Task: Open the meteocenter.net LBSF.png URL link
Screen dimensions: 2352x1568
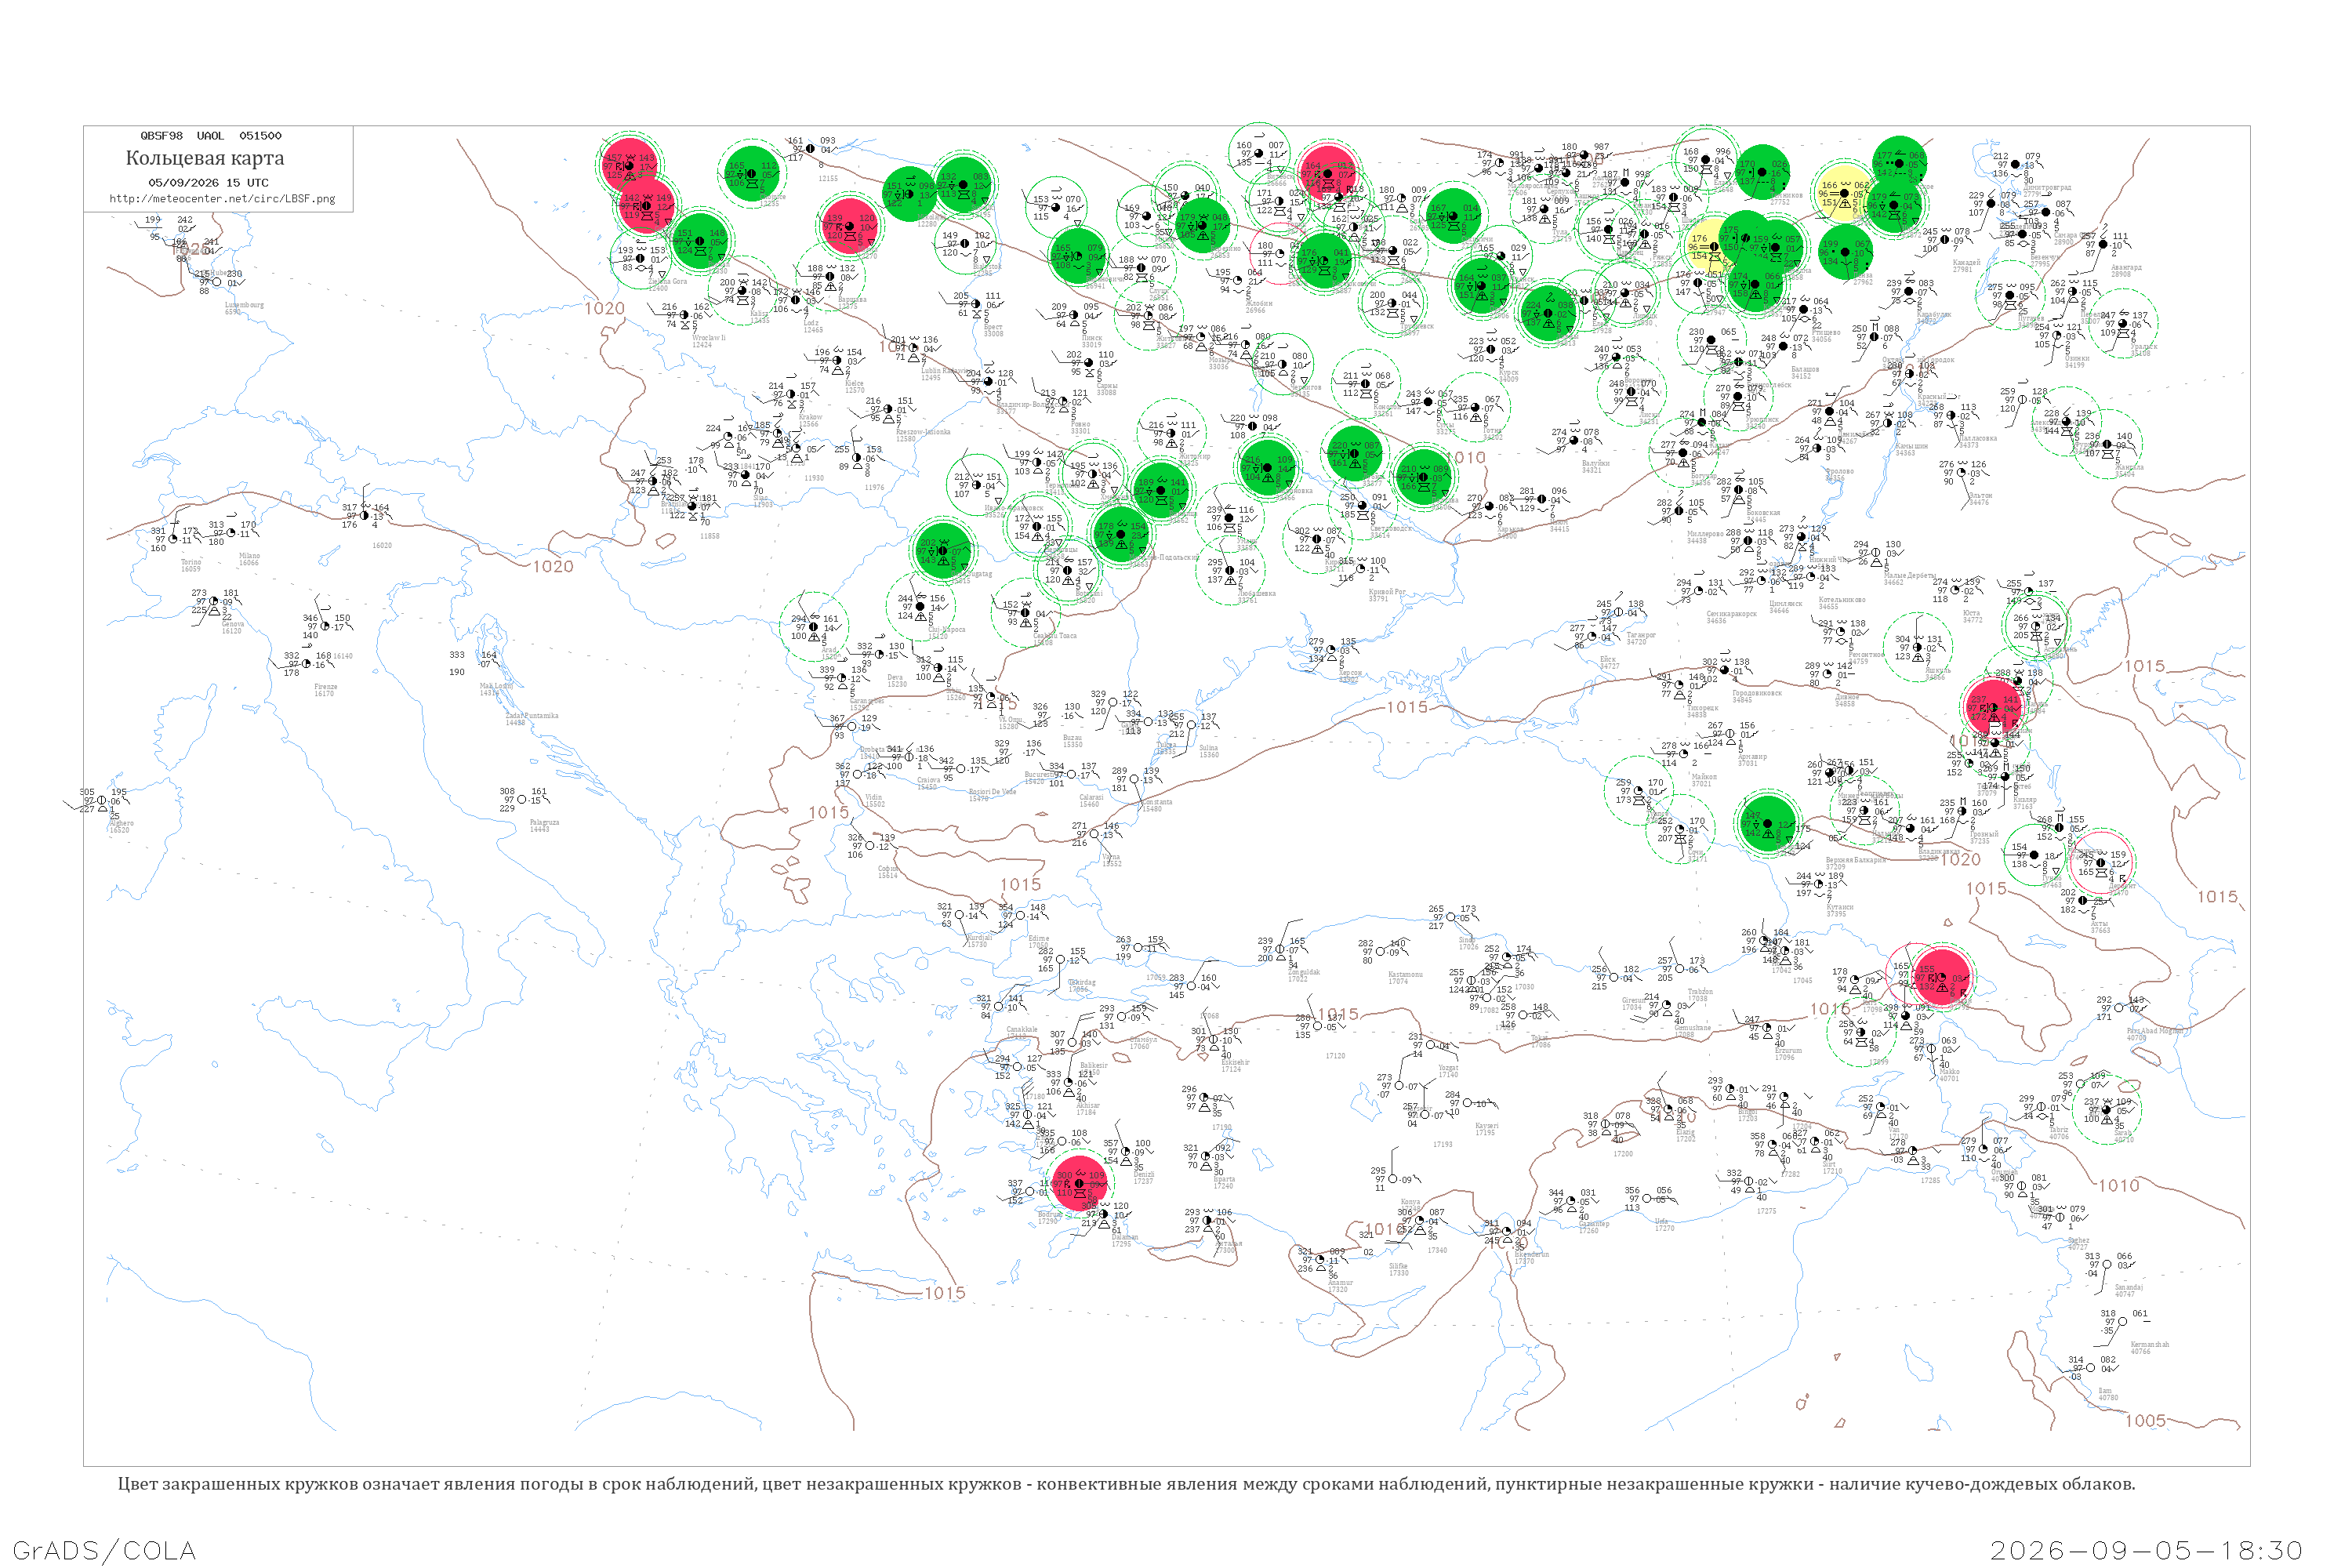Action: pos(222,199)
